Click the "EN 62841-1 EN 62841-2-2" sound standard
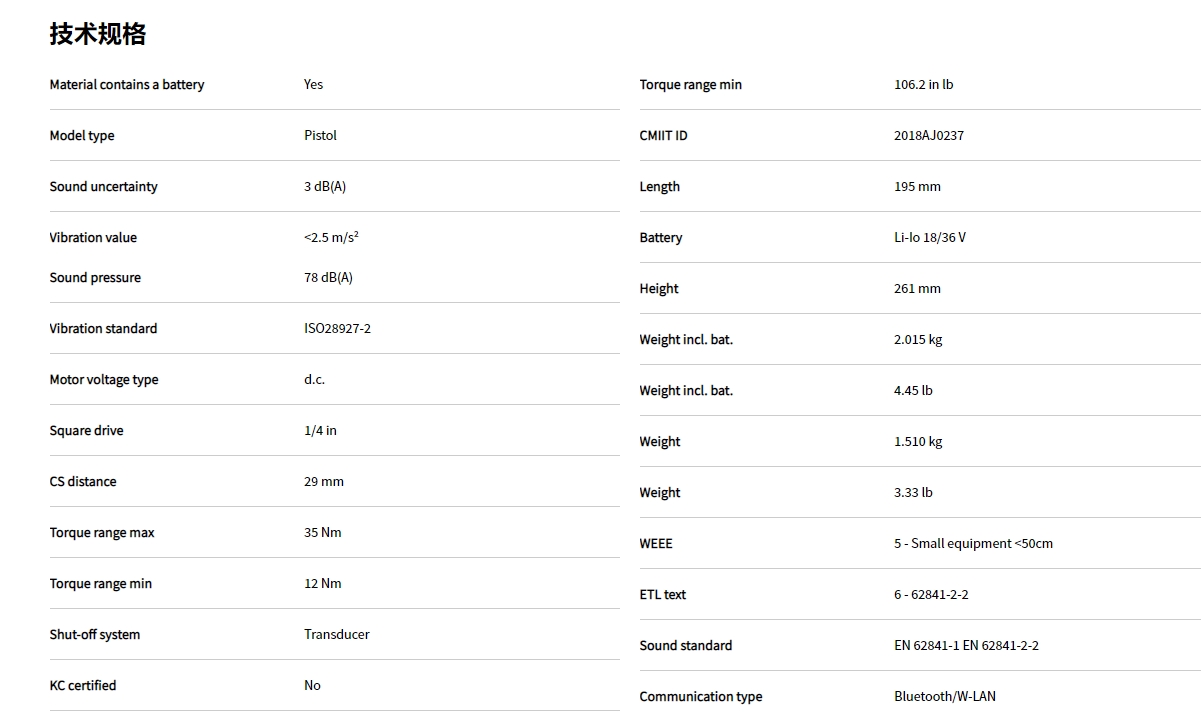The image size is (1201, 719). pyautogui.click(x=966, y=646)
